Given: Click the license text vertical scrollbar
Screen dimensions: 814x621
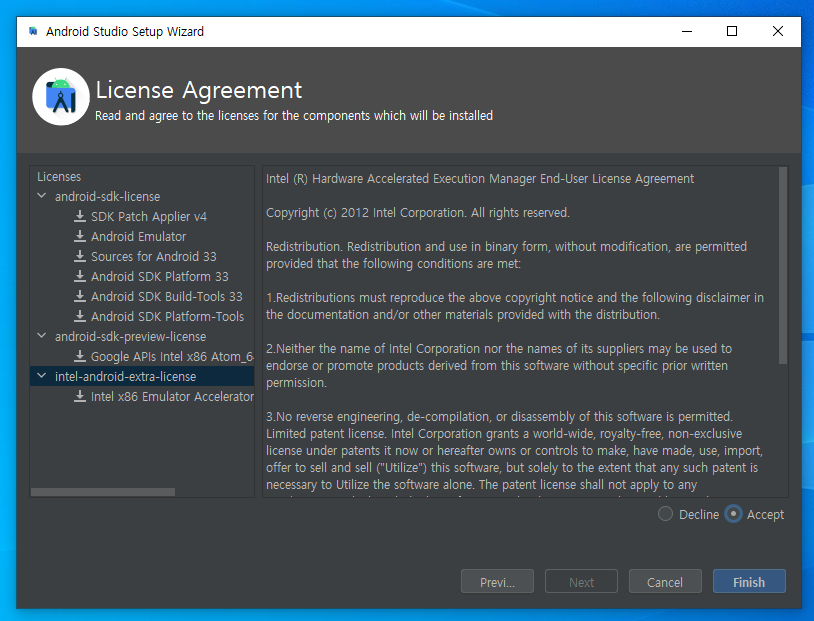Looking at the screenshot, I should [783, 265].
